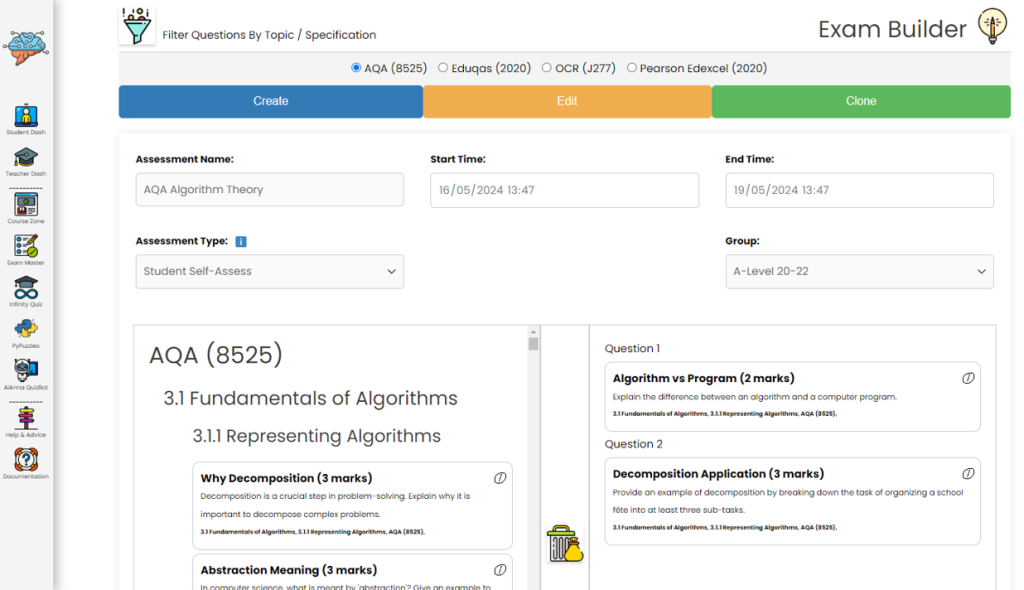This screenshot has width=1024, height=590.
Task: Open the Group dropdown showing A-Level 20-22
Action: 859,271
